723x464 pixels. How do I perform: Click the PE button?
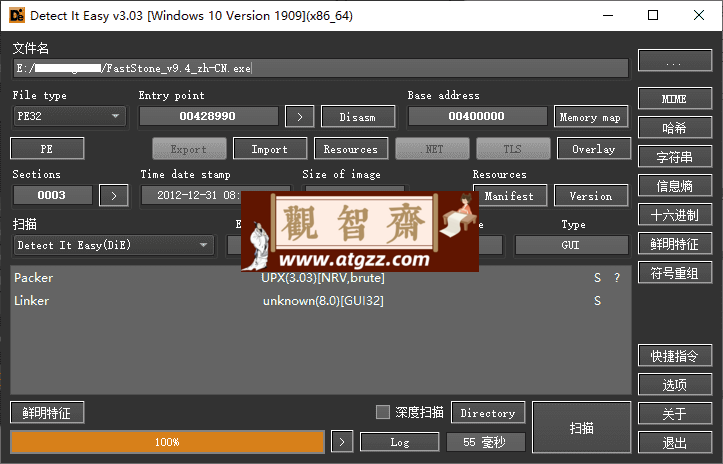[x=47, y=149]
